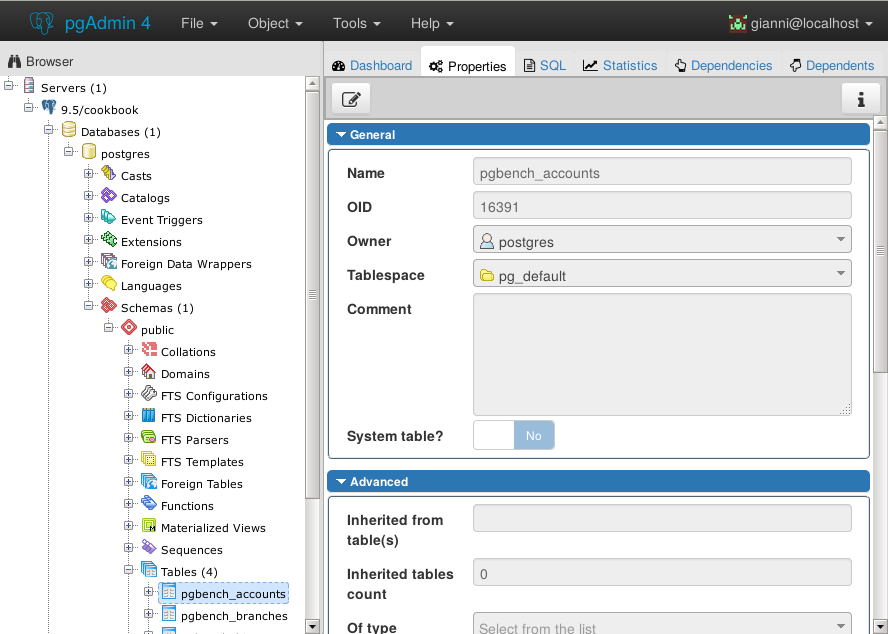Click the info help button
Viewport: 888px width, 634px height.
click(861, 99)
